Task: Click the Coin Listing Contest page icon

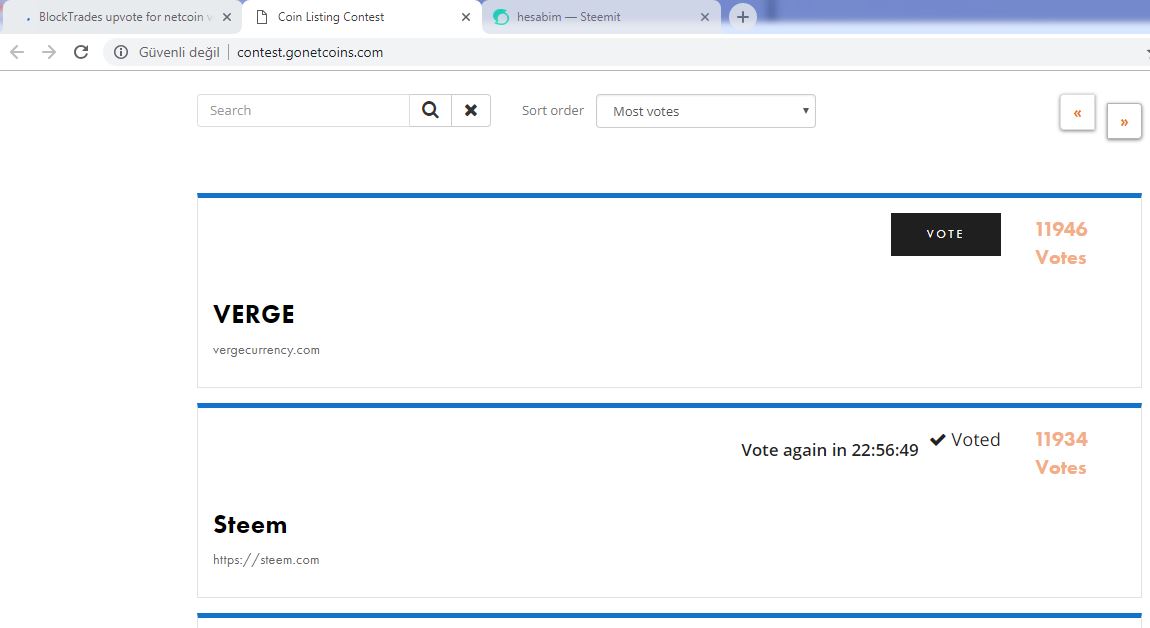Action: pos(262,17)
